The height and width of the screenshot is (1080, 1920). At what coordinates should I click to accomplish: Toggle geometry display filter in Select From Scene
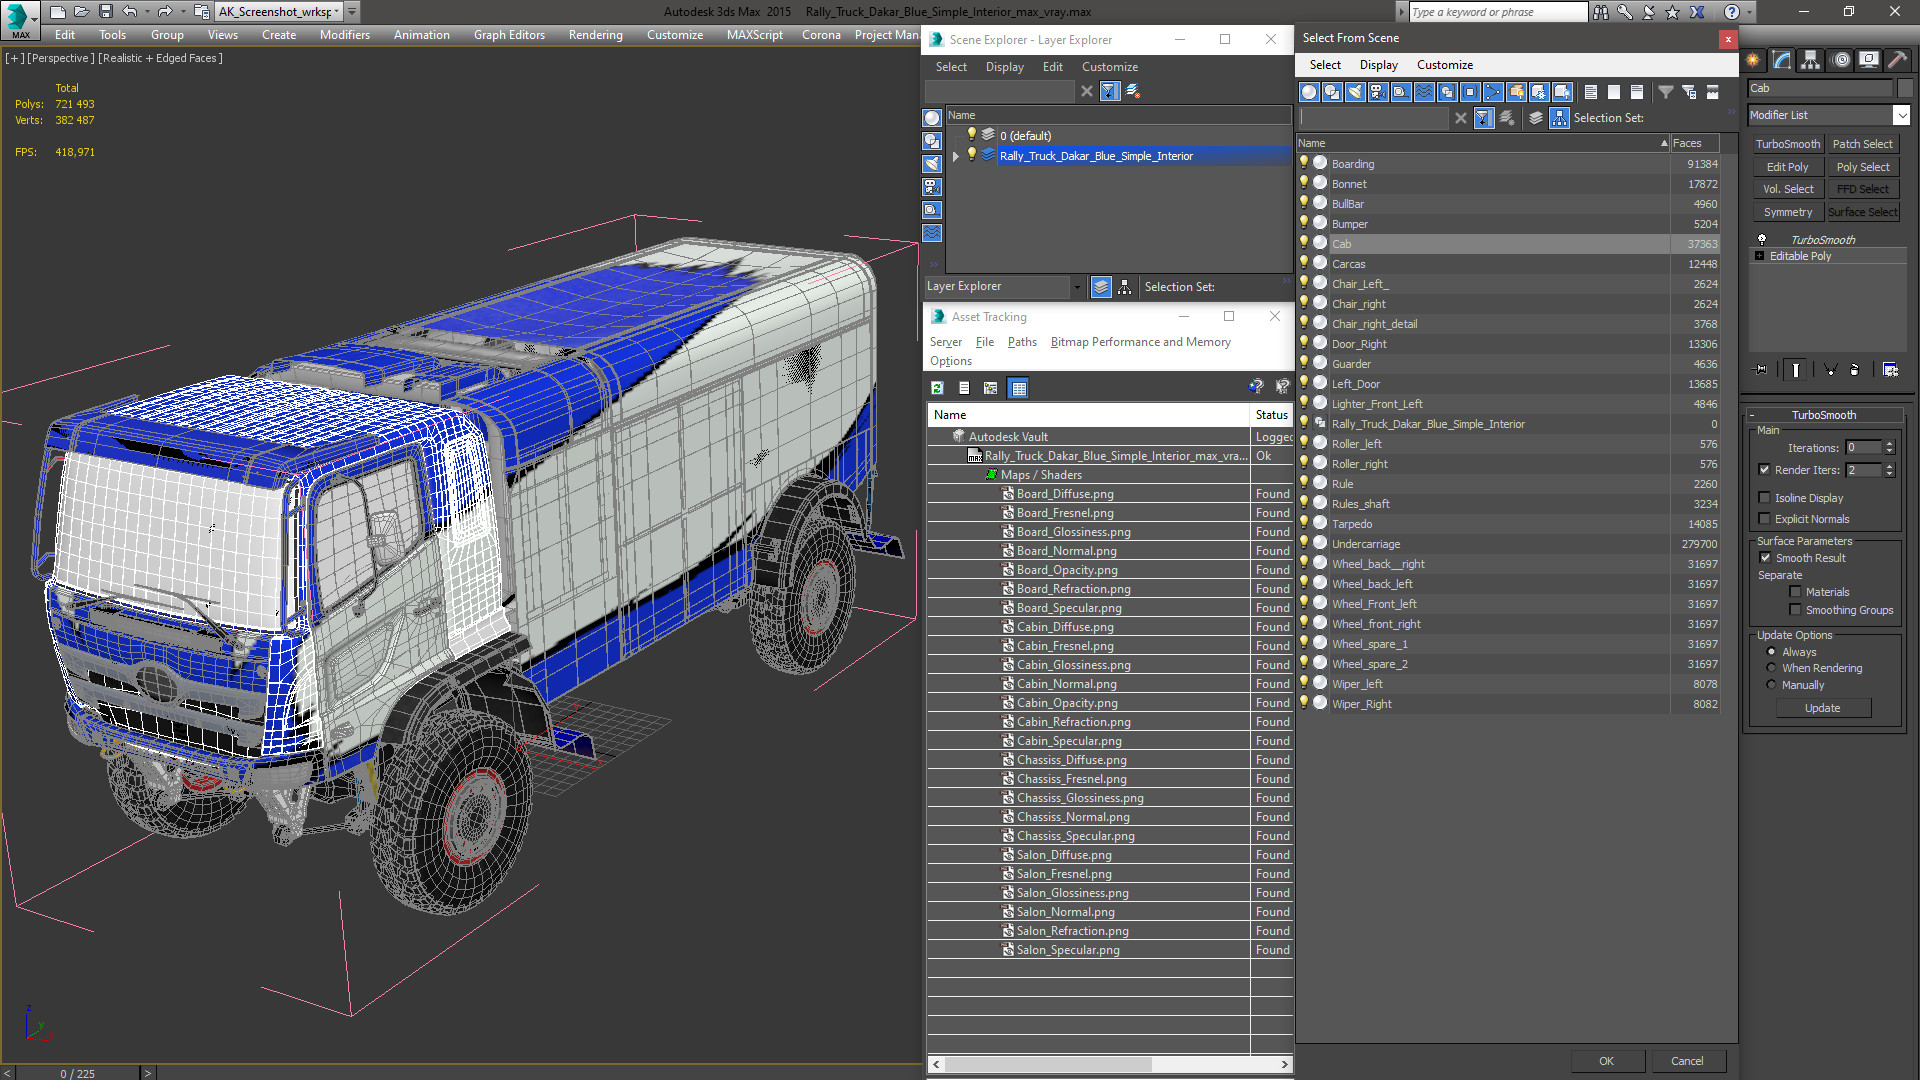coord(1309,92)
